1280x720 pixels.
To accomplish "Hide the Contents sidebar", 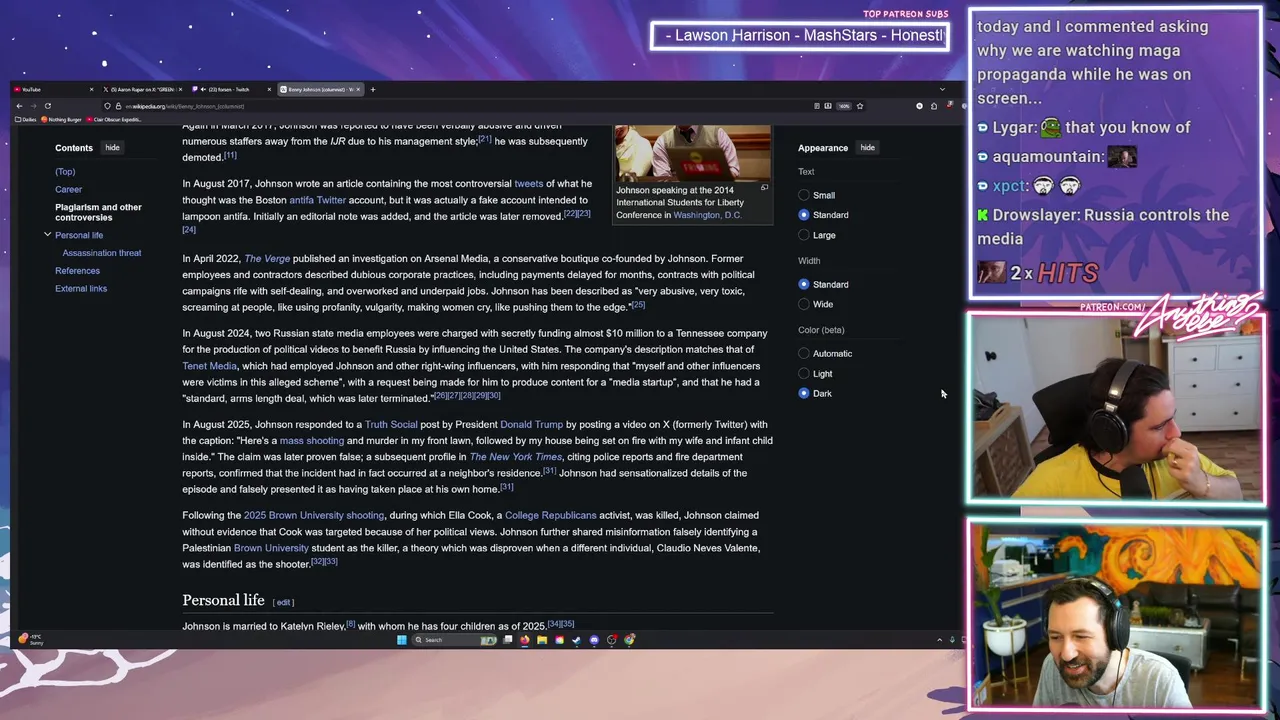I will point(112,148).
